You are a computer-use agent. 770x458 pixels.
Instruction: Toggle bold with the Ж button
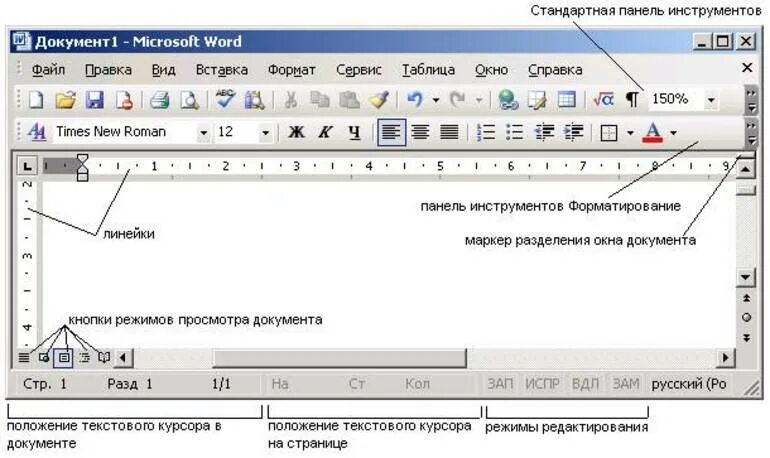click(x=296, y=132)
